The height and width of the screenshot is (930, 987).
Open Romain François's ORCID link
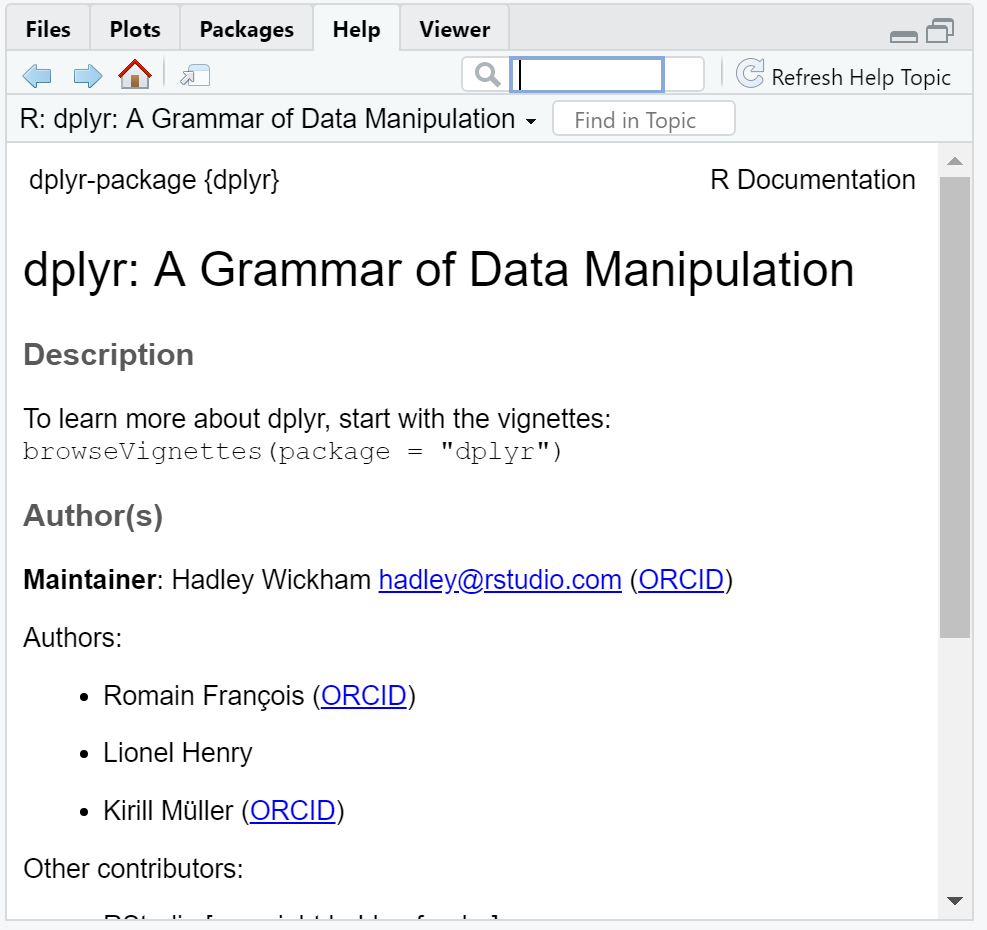[x=364, y=696]
